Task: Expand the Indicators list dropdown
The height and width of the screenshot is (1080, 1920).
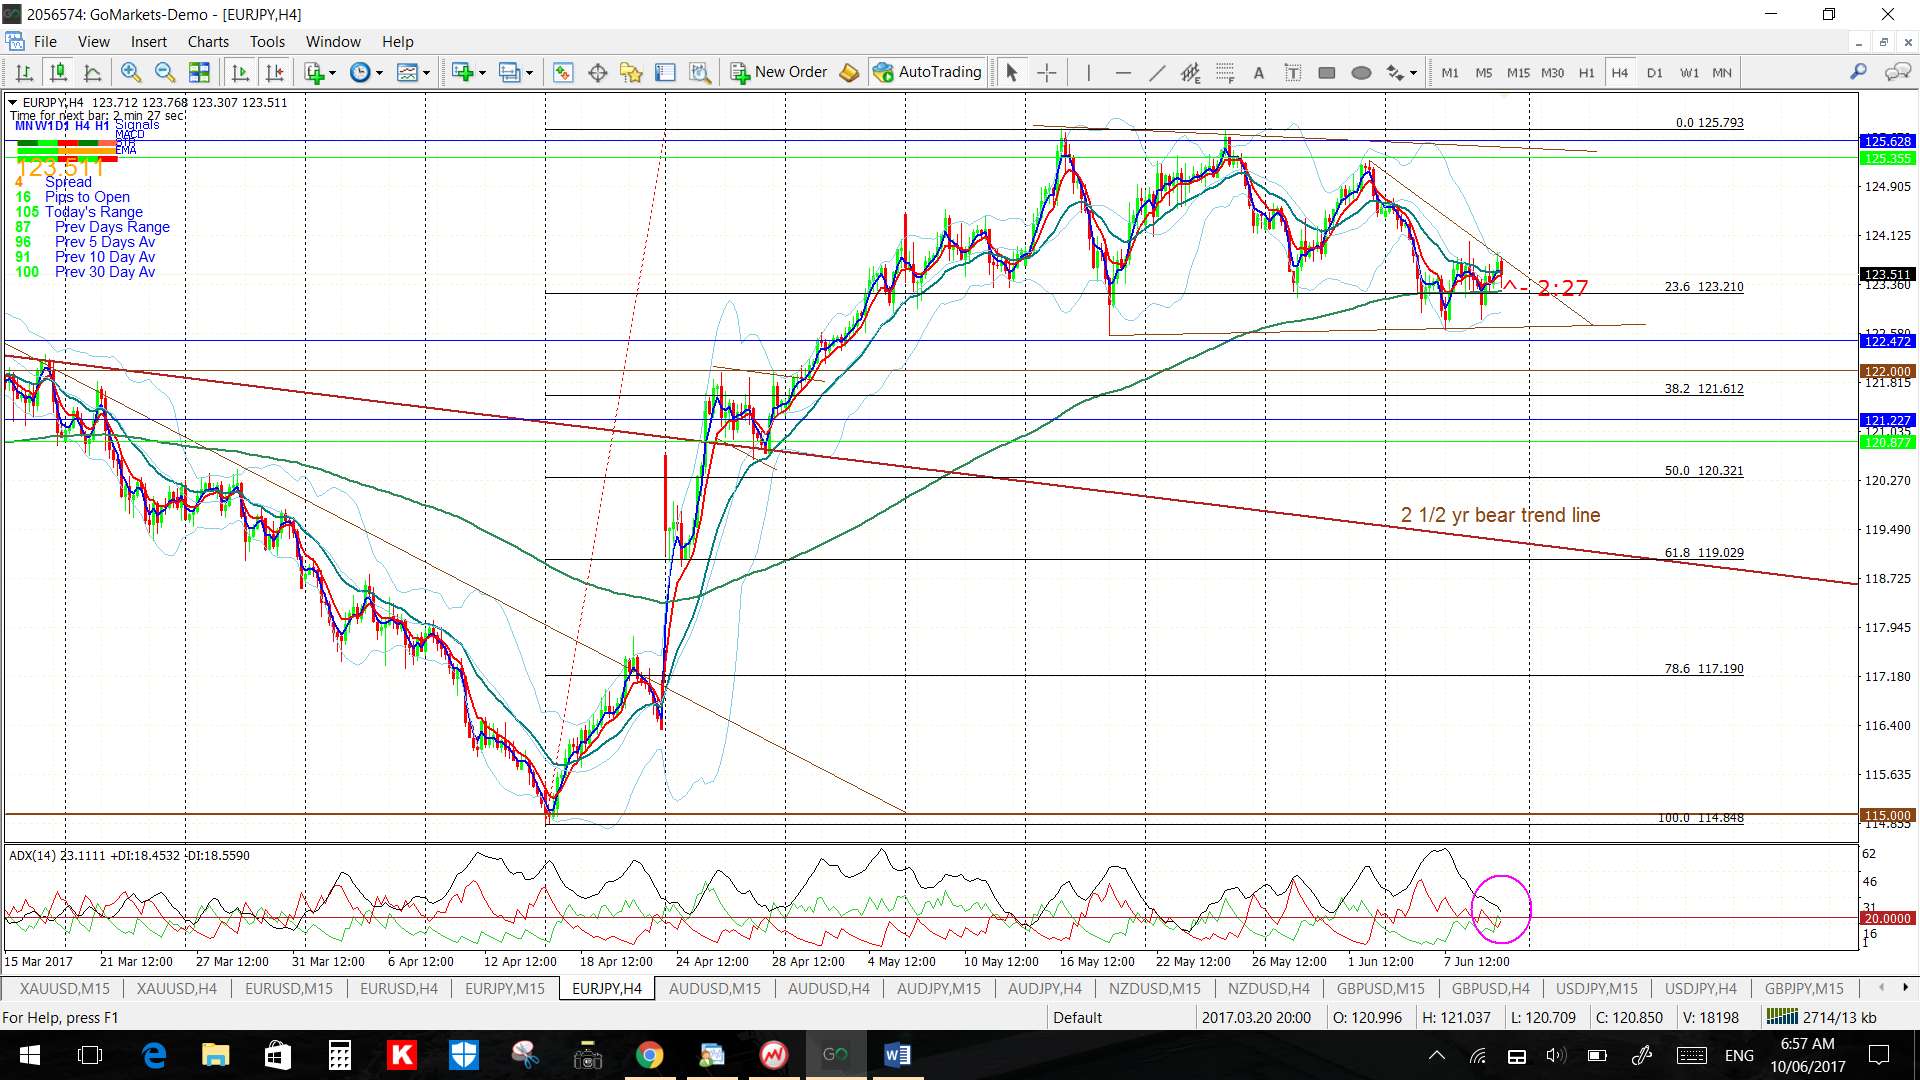Action: 332,72
